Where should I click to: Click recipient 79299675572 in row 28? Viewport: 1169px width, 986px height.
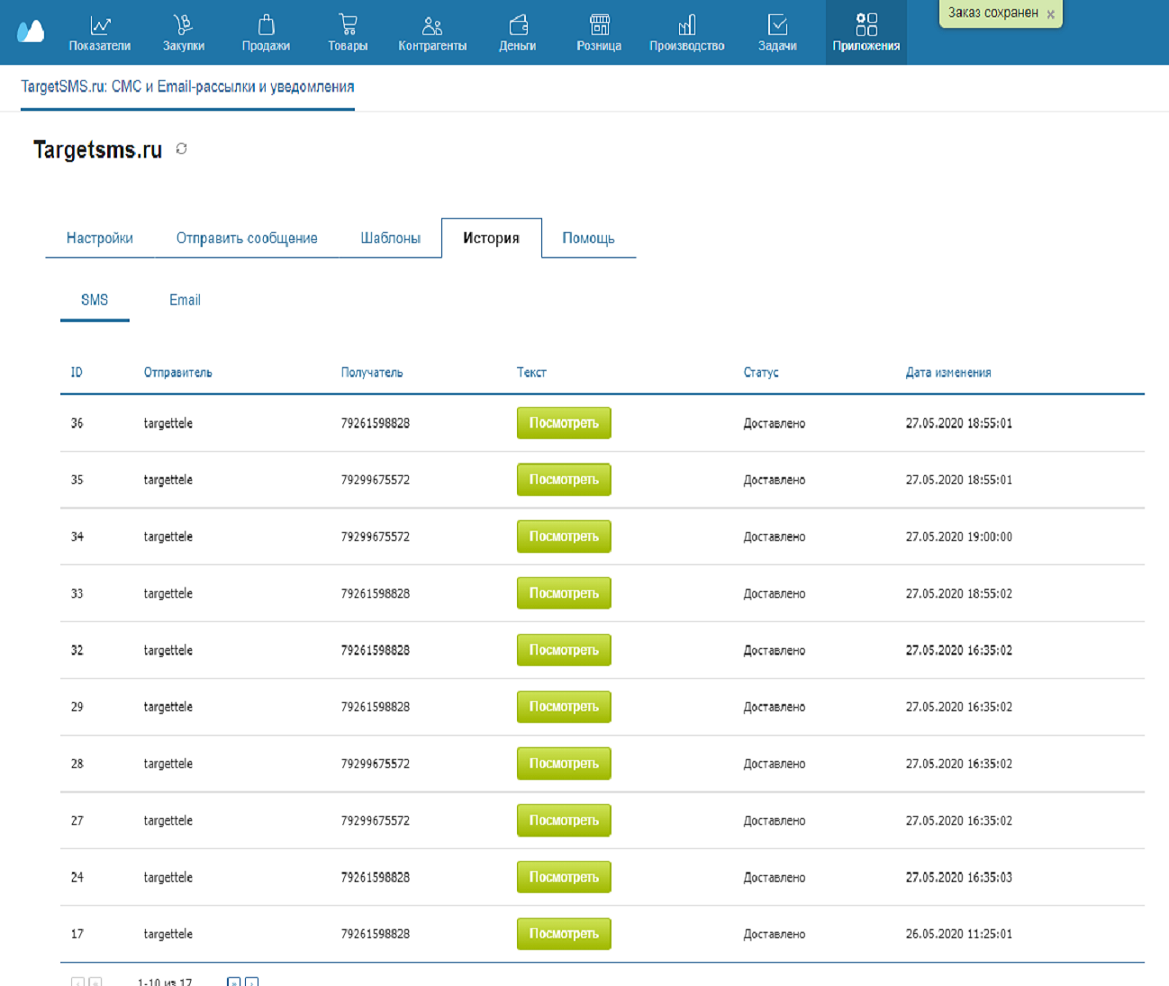tap(375, 764)
